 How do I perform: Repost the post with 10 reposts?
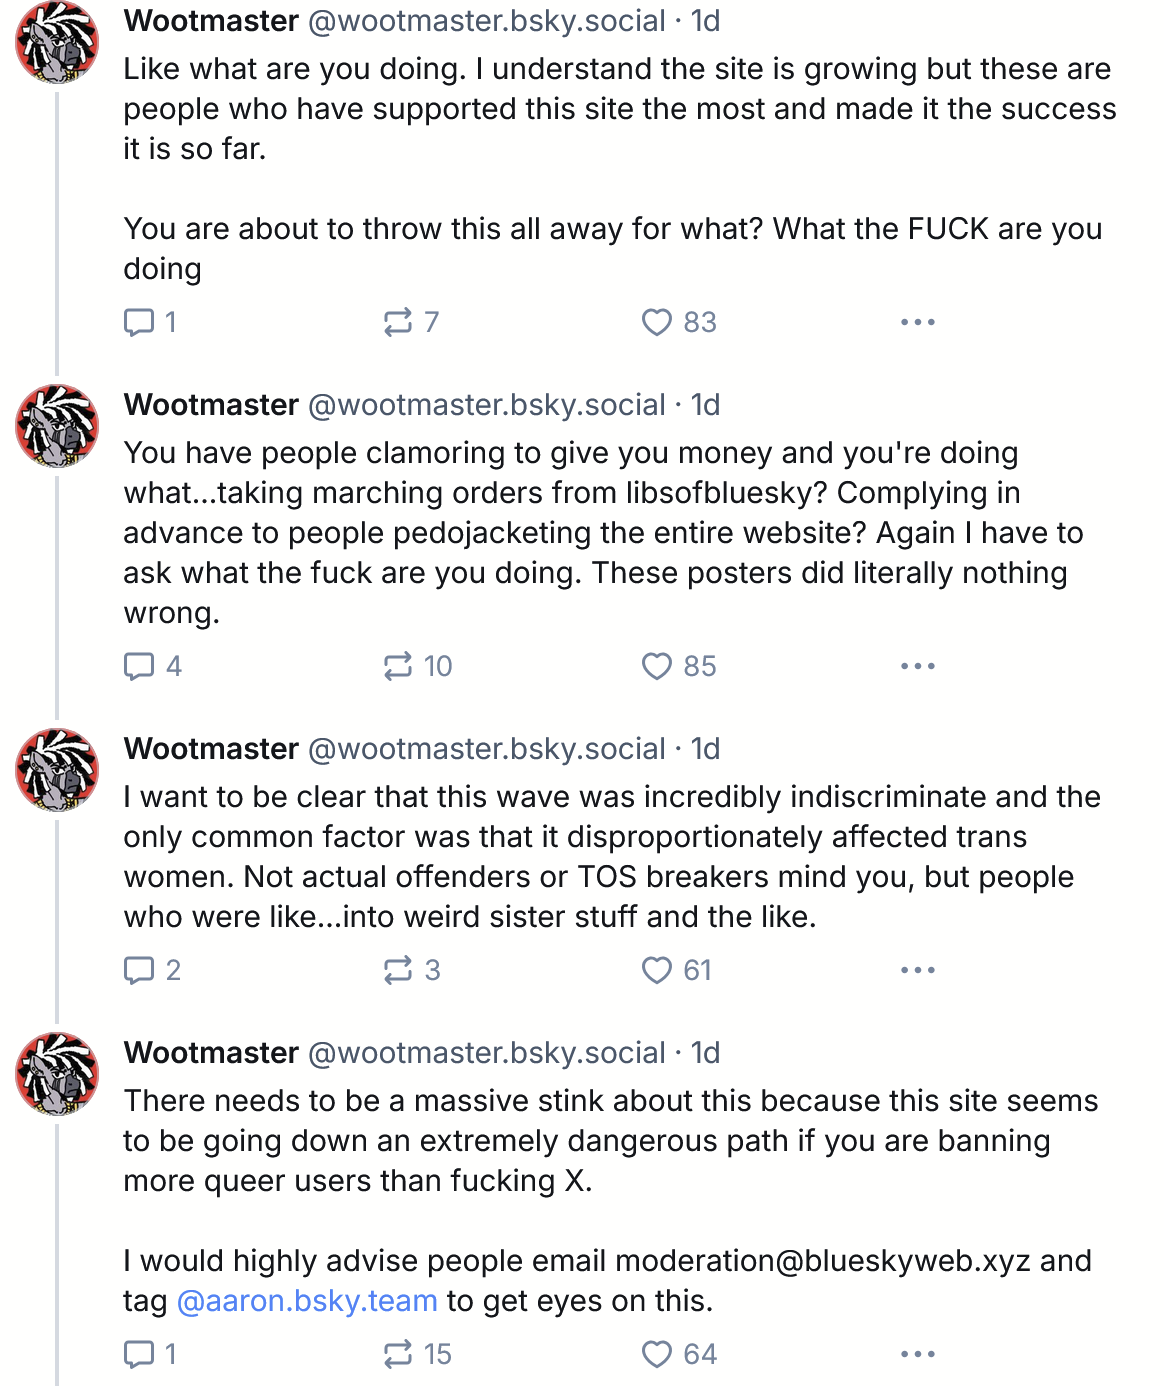point(397,666)
